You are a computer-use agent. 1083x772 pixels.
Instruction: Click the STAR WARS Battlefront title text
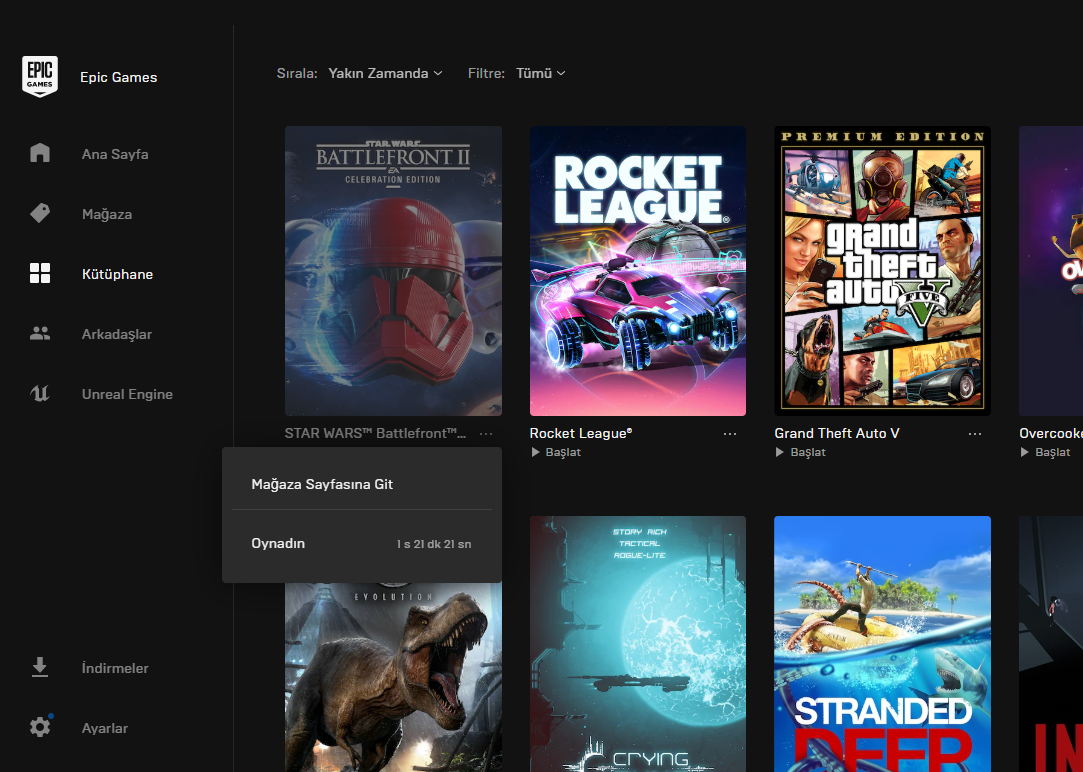[375, 434]
